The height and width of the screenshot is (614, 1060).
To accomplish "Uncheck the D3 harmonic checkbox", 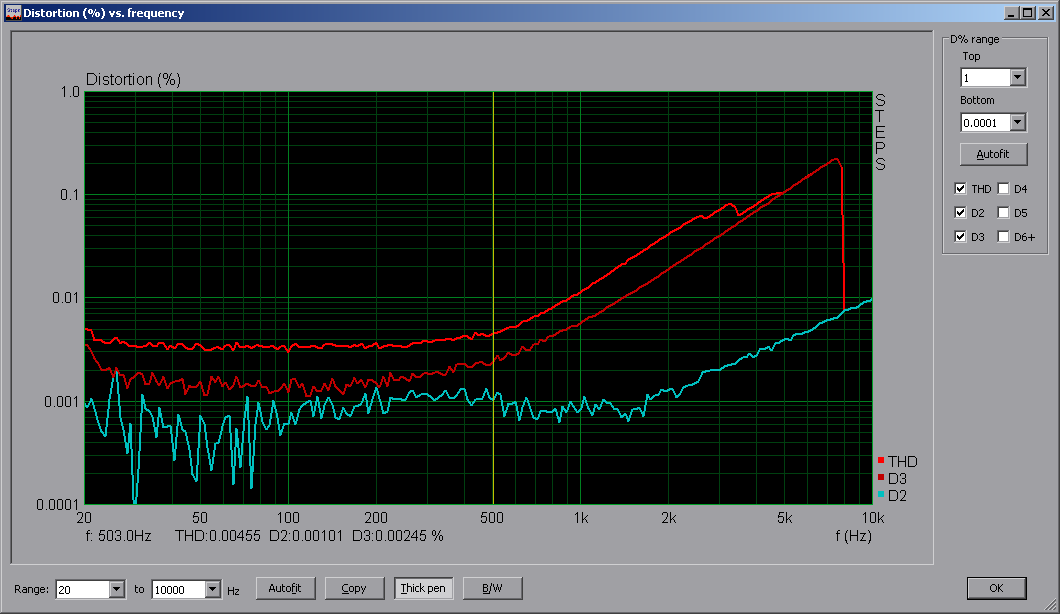I will (x=961, y=237).
